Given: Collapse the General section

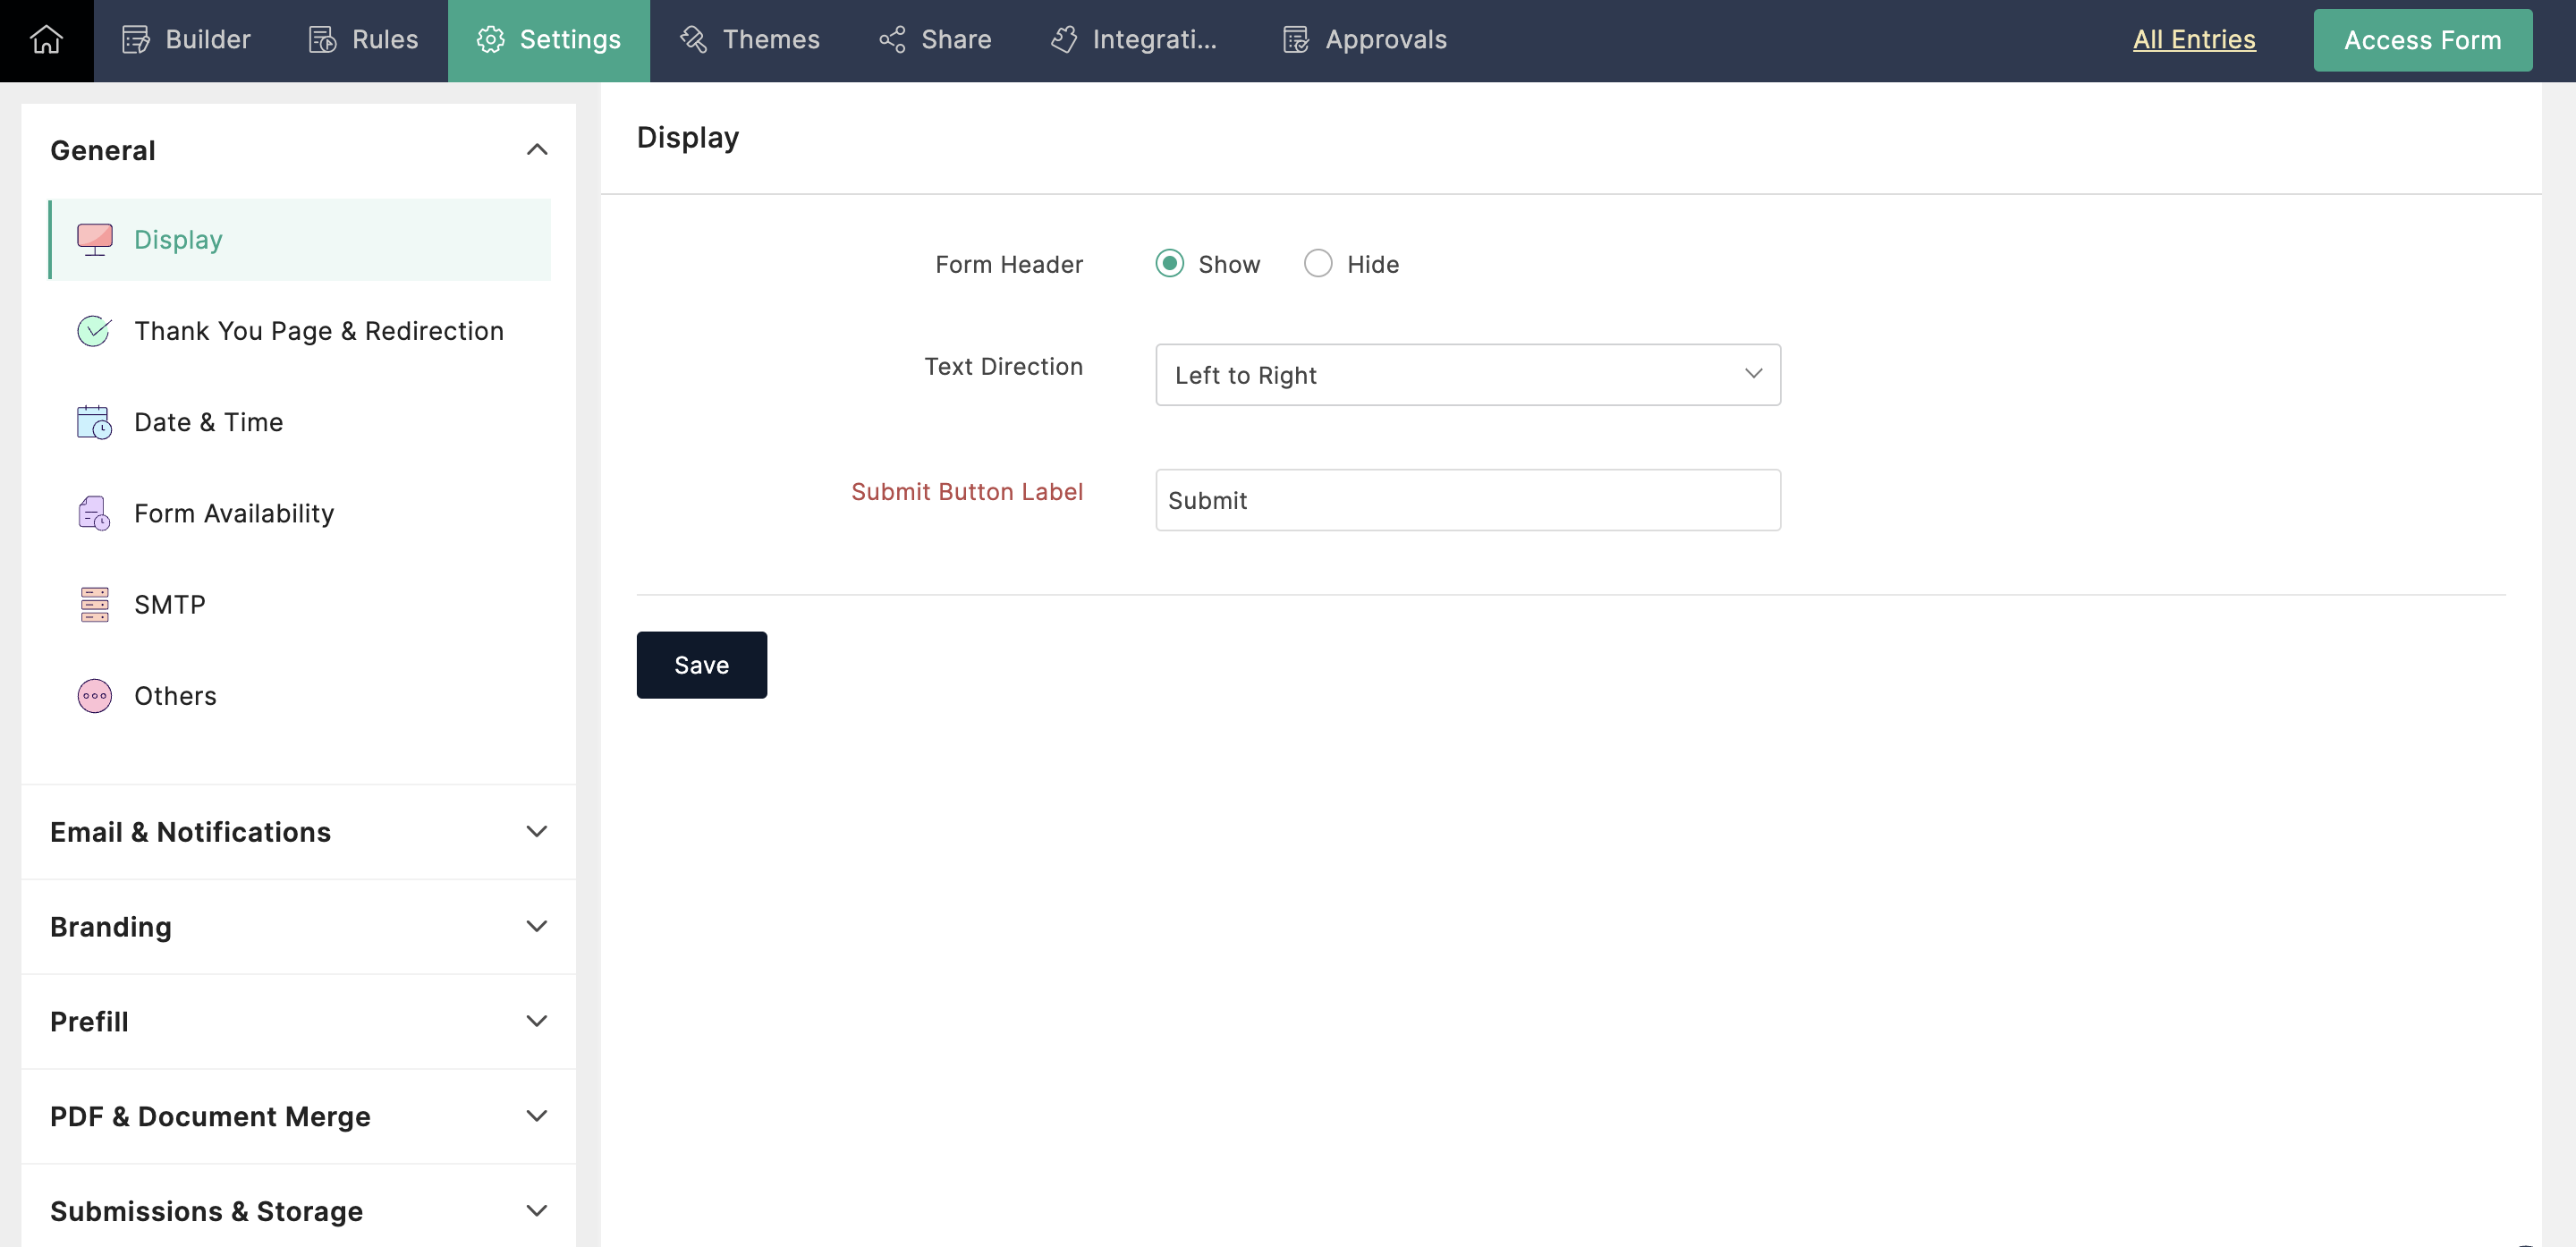Looking at the screenshot, I should click(x=537, y=150).
